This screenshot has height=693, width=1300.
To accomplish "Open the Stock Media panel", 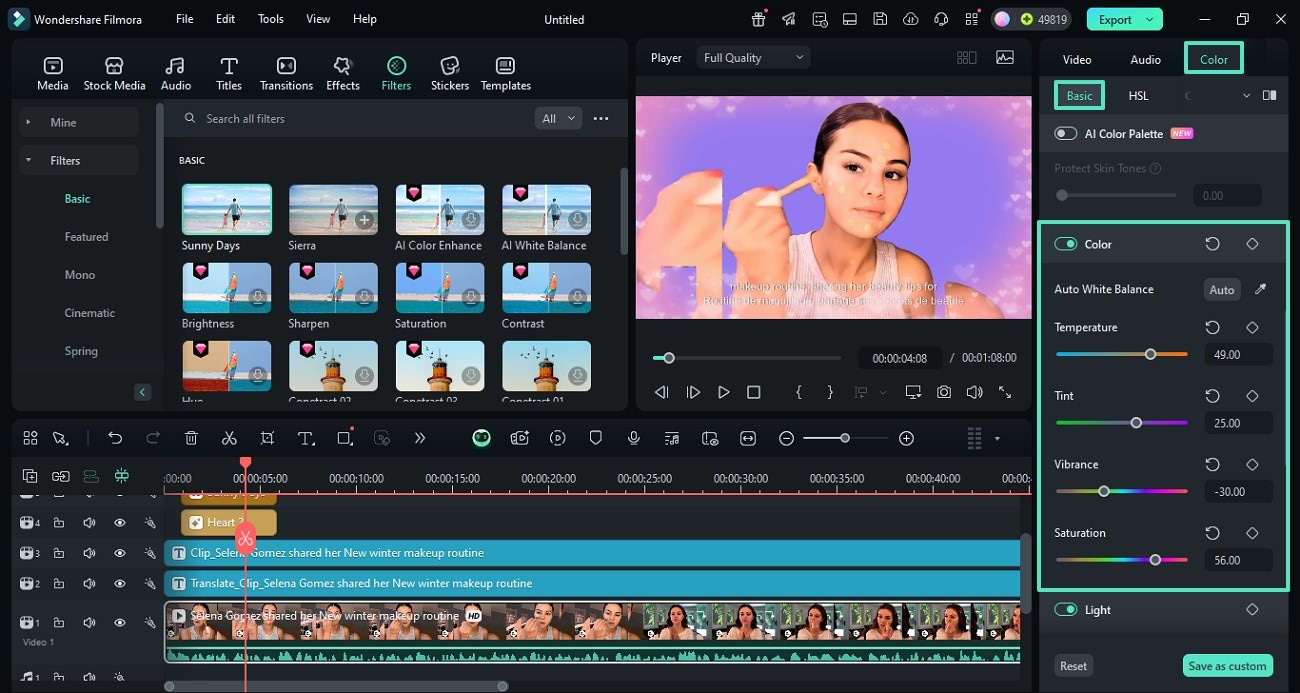I will tap(114, 74).
